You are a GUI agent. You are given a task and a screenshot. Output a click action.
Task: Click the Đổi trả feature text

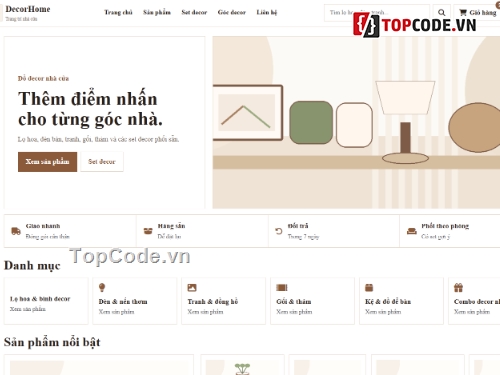click(x=298, y=226)
